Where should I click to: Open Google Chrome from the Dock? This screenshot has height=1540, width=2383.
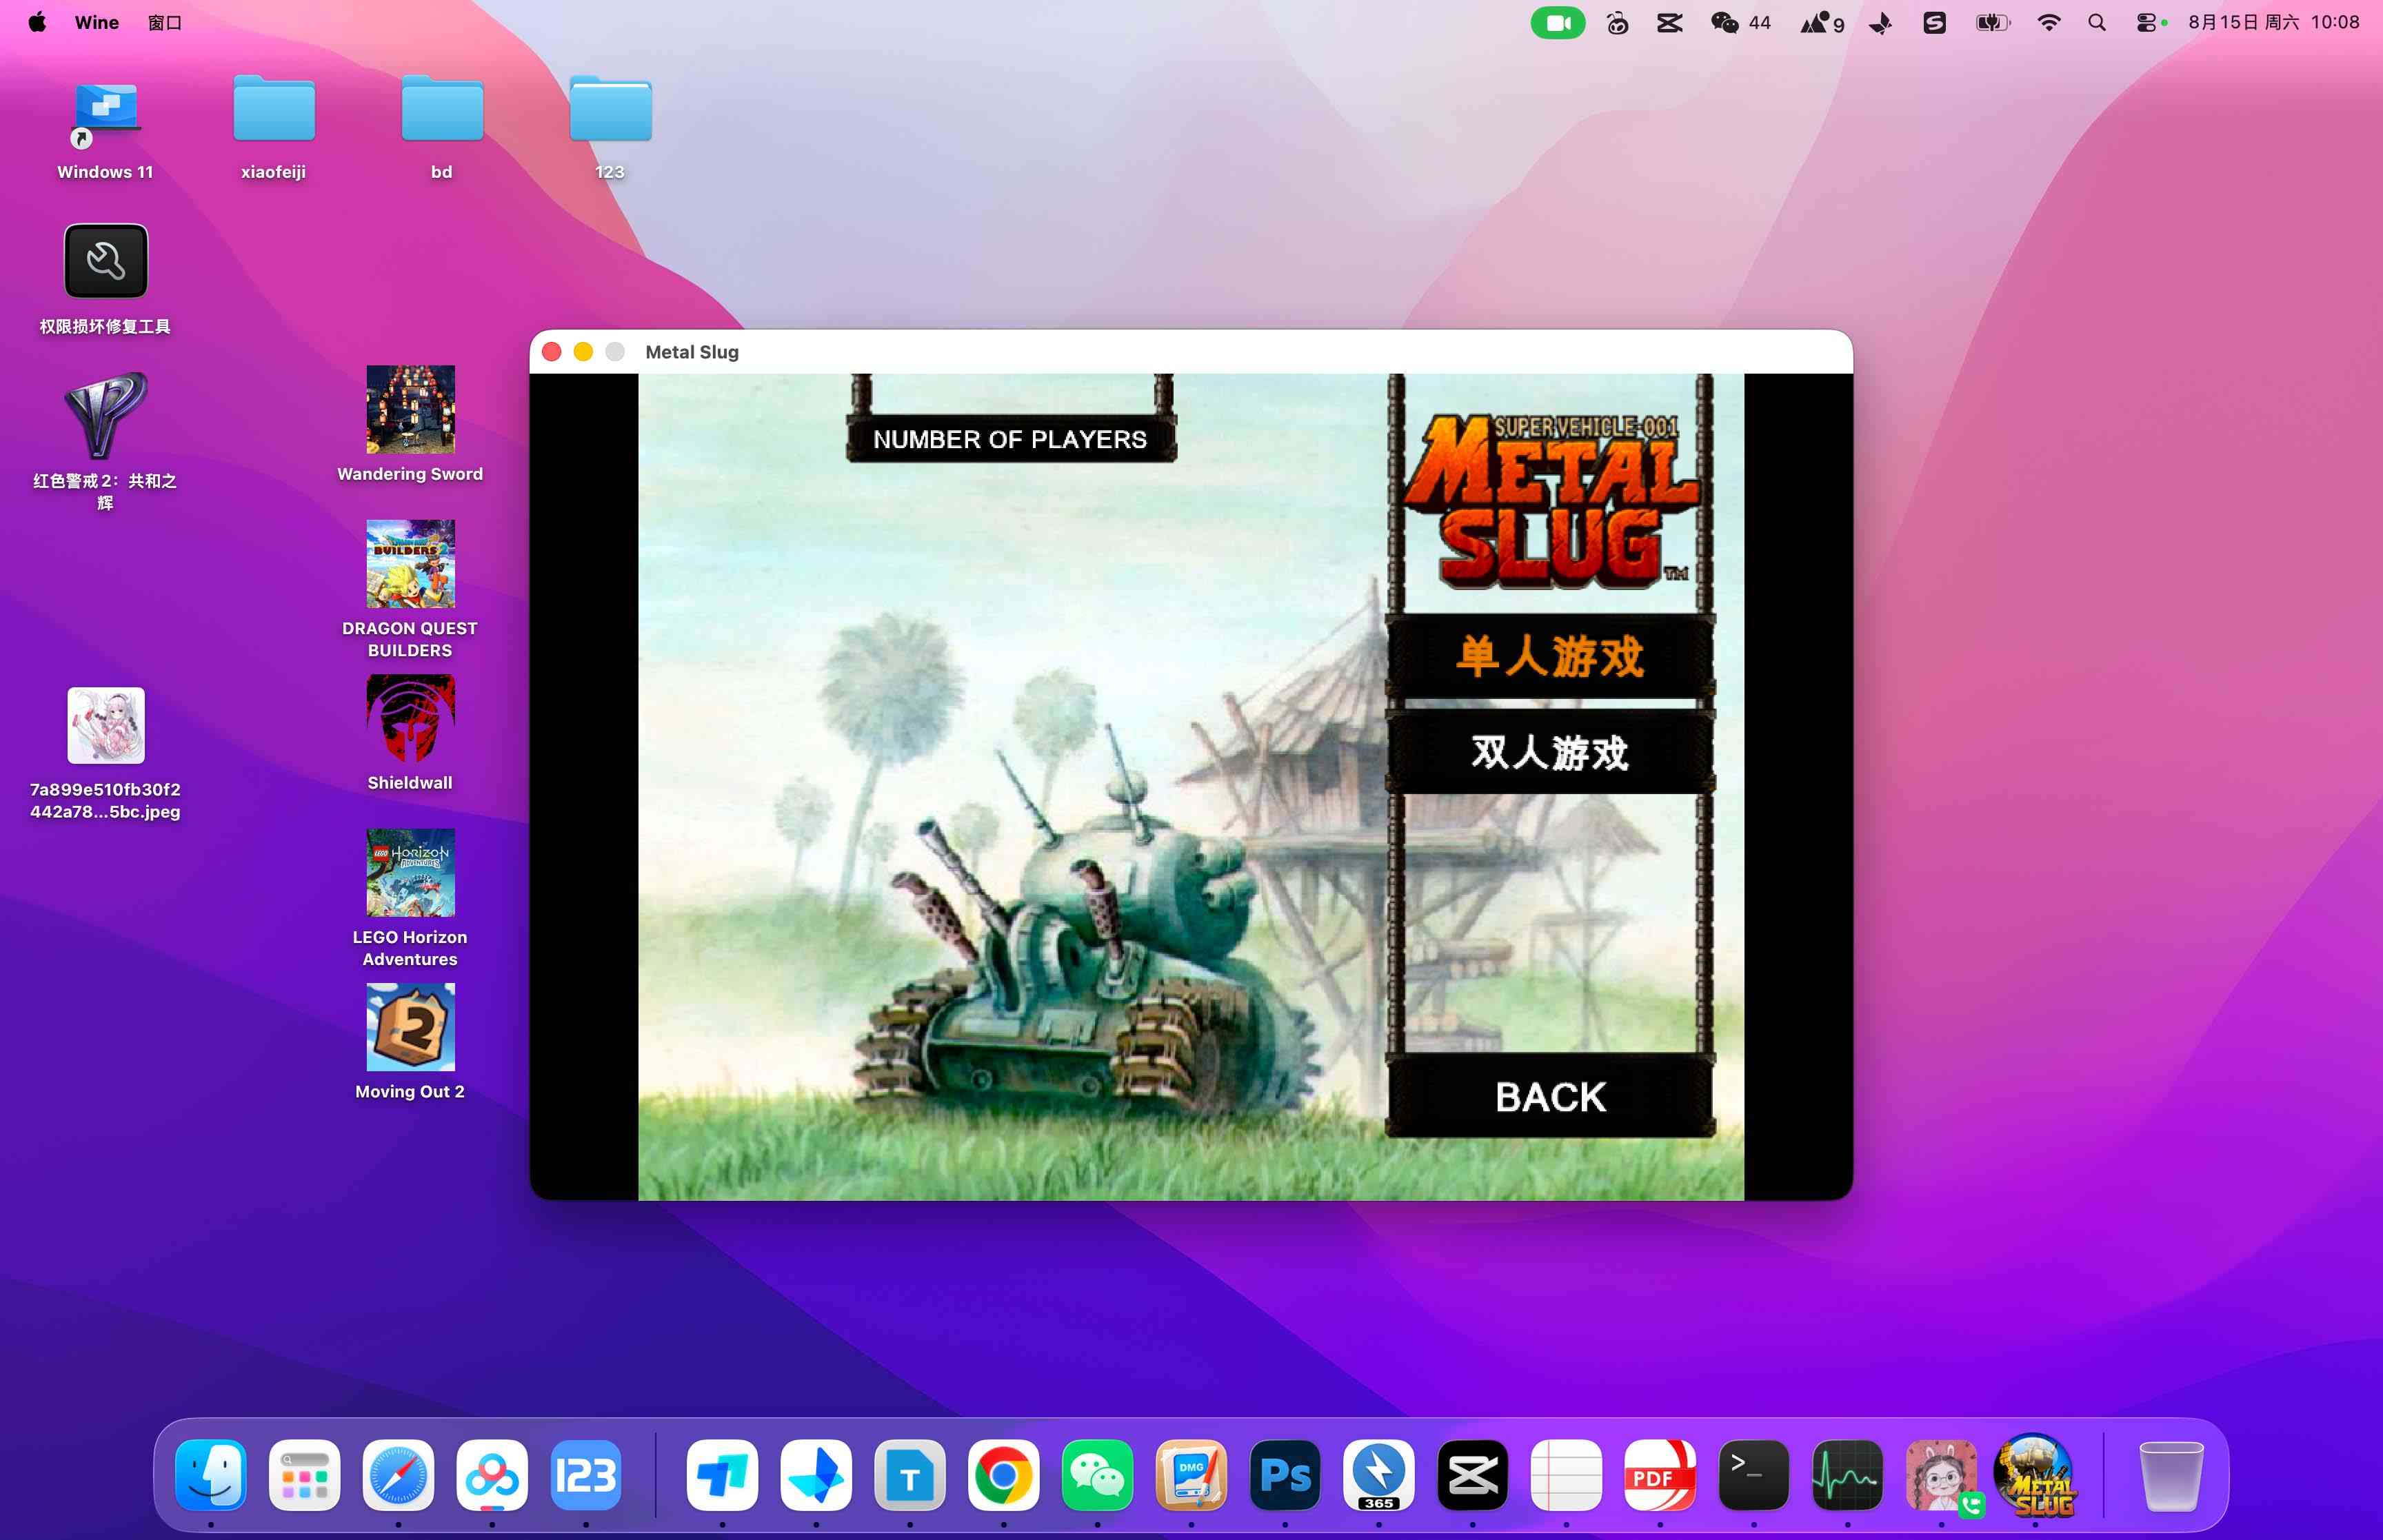coord(1003,1475)
